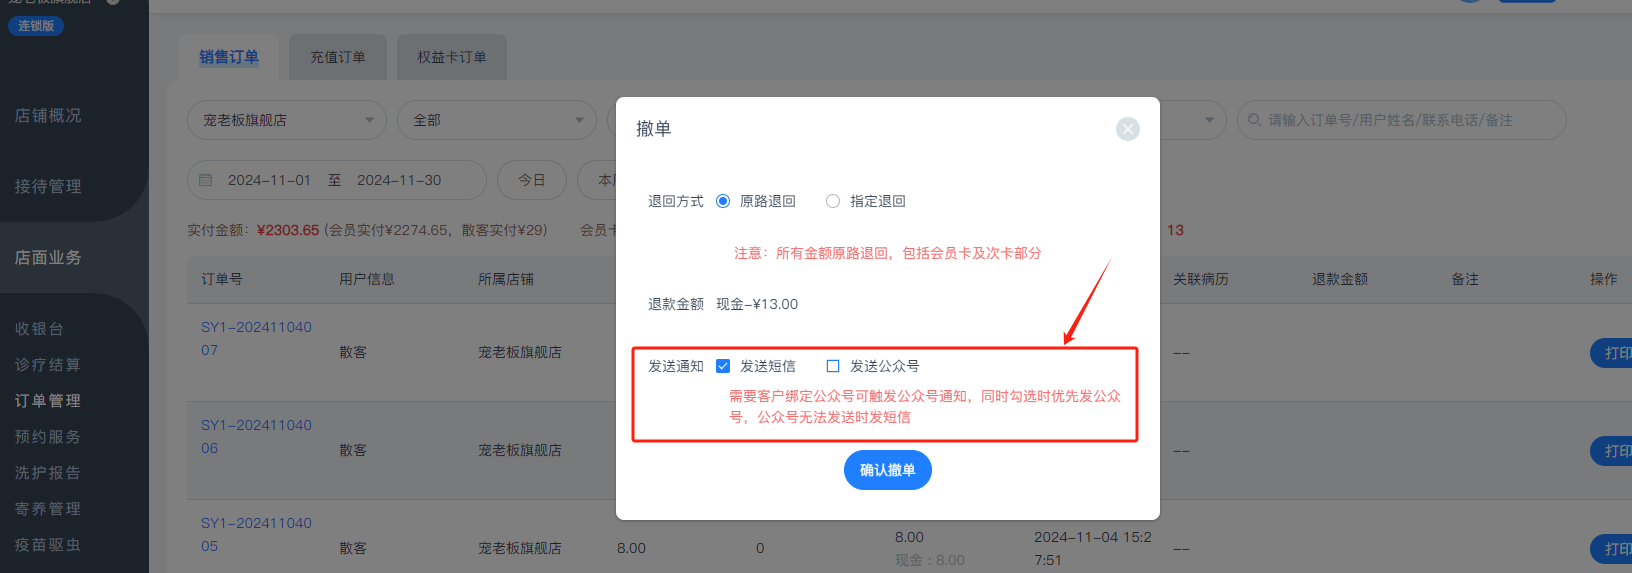Click the 今日 quick filter button

click(532, 180)
